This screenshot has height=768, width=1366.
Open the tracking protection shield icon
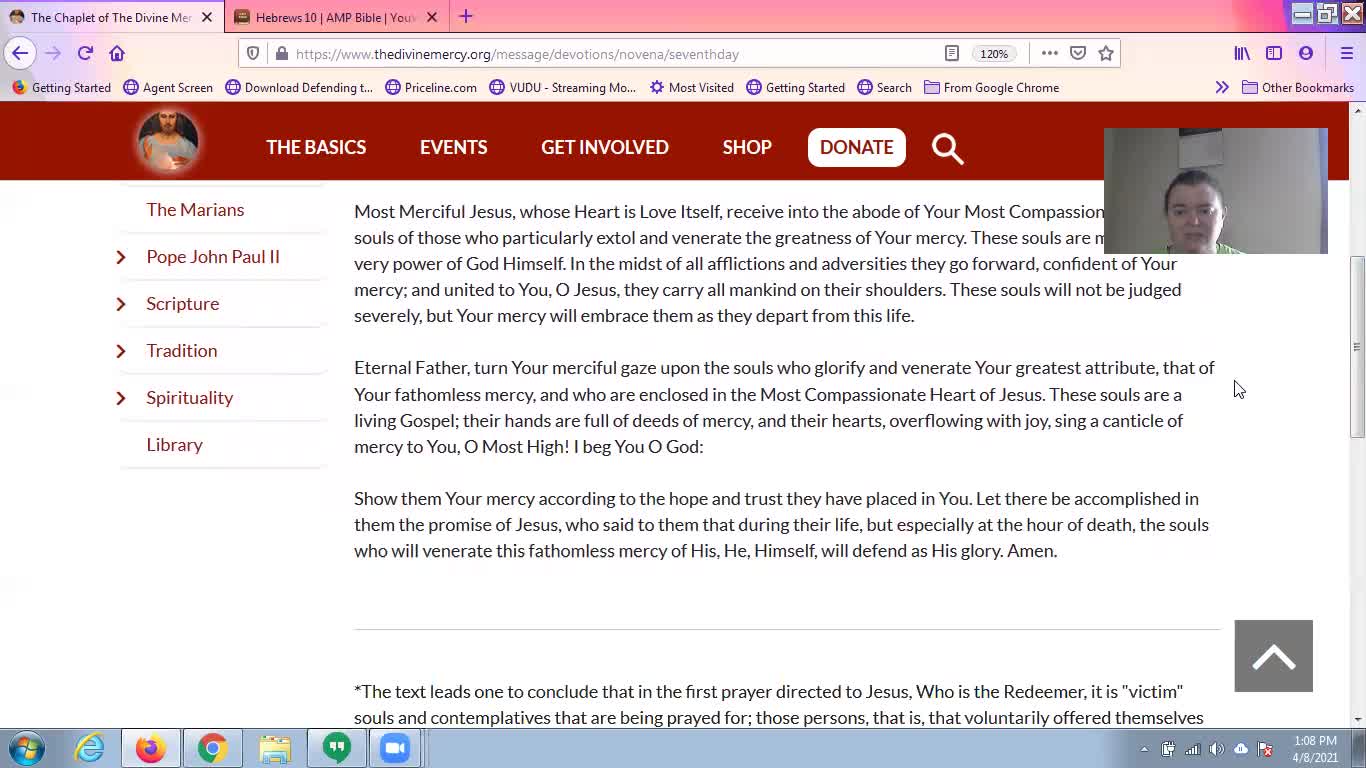pyautogui.click(x=253, y=54)
